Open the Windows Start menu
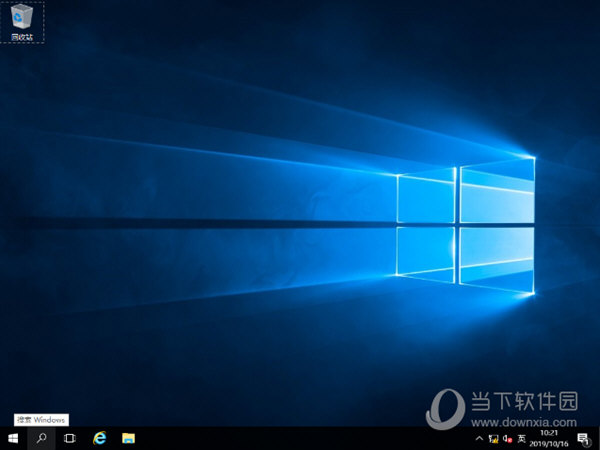Viewport: 600px width, 450px height. click(13, 438)
